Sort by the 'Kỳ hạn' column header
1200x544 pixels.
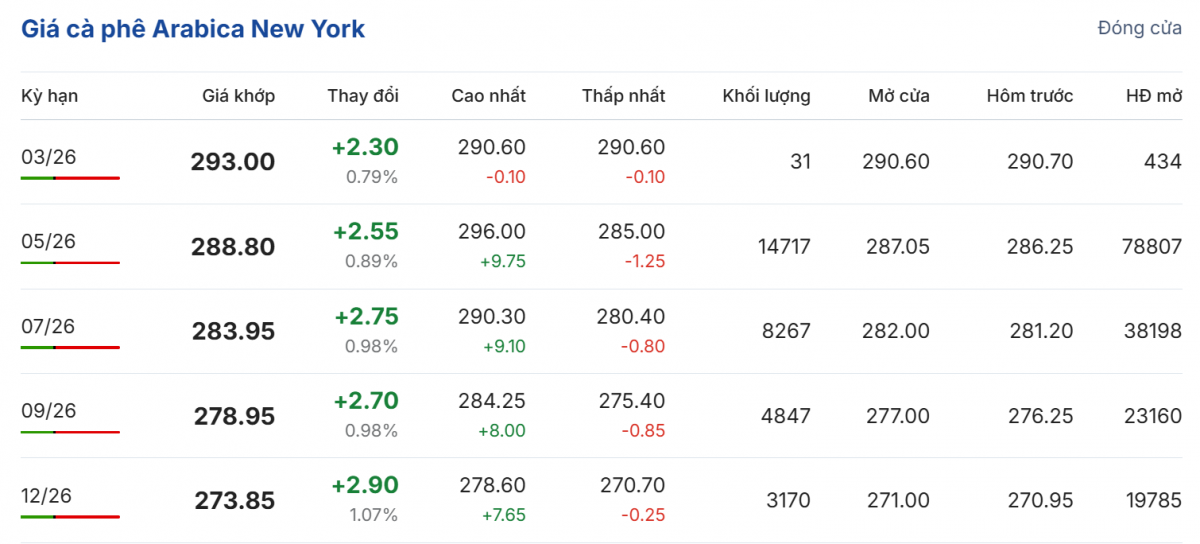click(x=49, y=96)
